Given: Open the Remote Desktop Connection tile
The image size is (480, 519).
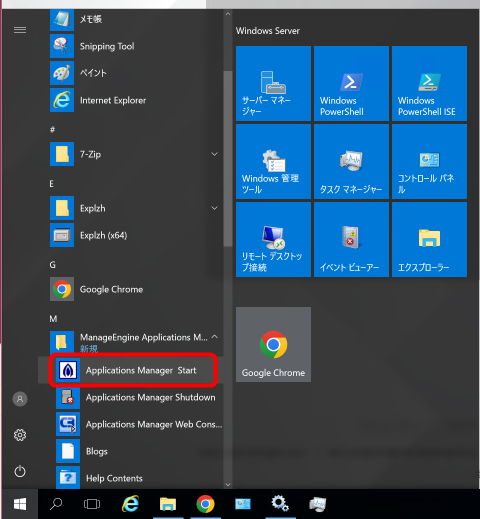Looking at the screenshot, I should pyautogui.click(x=273, y=239).
